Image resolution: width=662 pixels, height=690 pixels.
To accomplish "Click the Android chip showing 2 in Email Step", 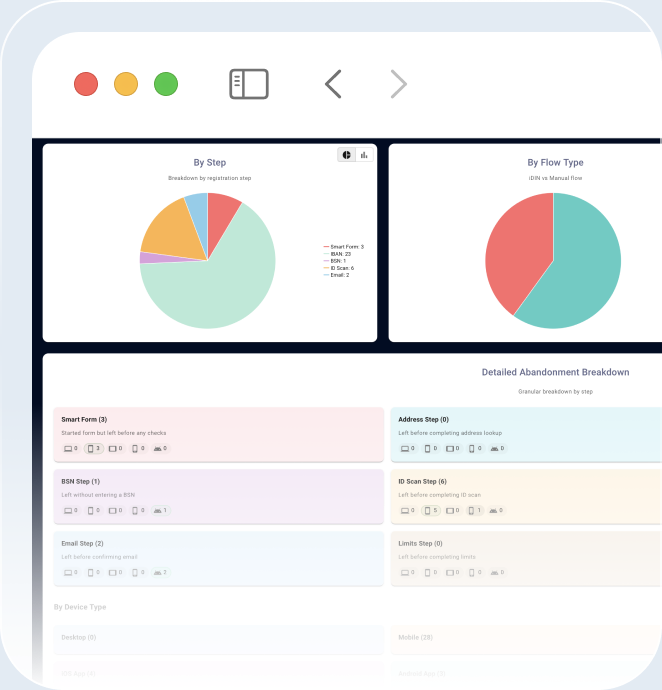I will click(161, 573).
